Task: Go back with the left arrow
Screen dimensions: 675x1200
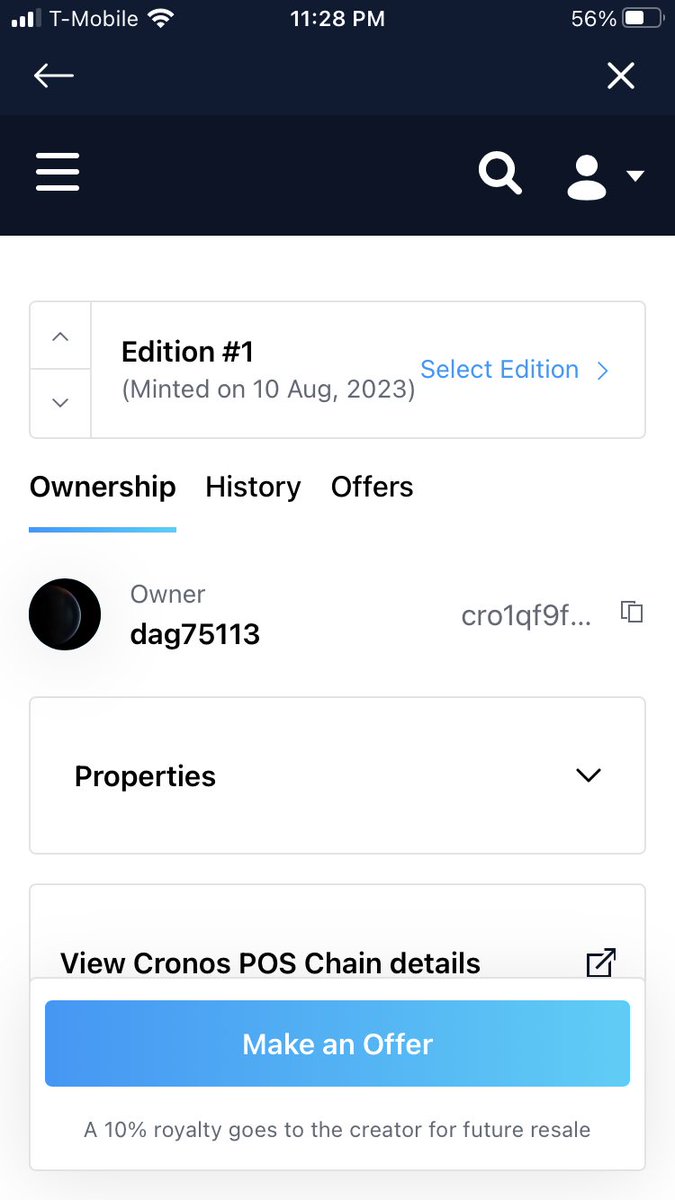Action: coord(54,76)
